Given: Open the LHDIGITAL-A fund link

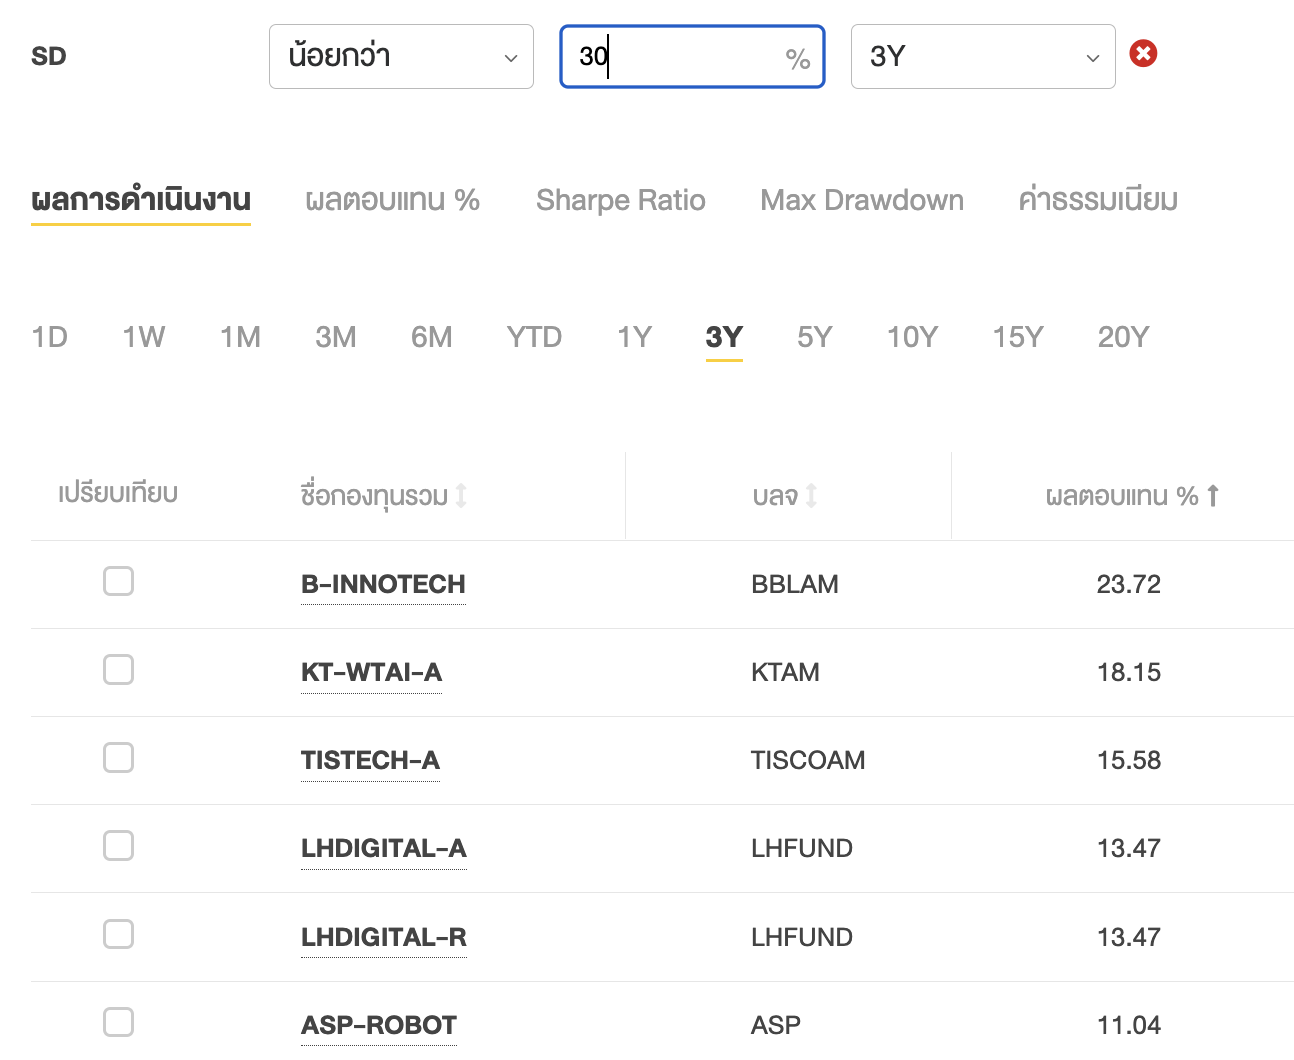Looking at the screenshot, I should [384, 848].
